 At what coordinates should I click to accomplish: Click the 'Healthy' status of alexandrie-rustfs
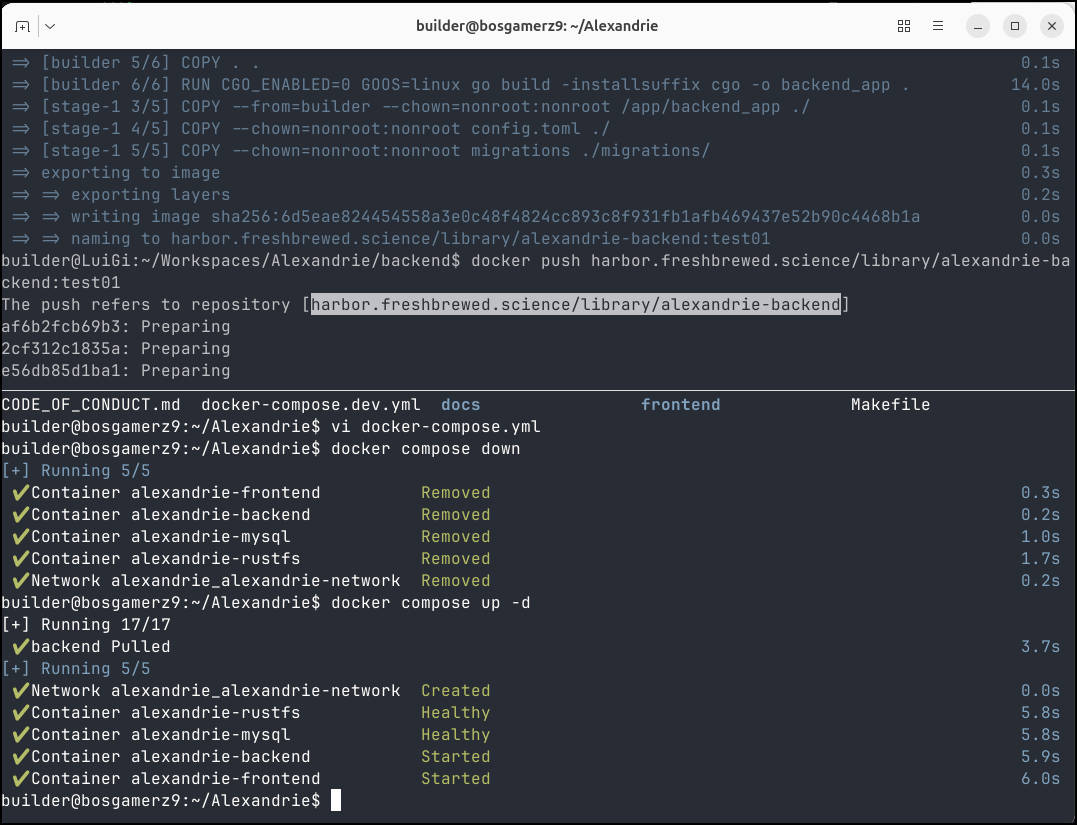[x=455, y=713]
